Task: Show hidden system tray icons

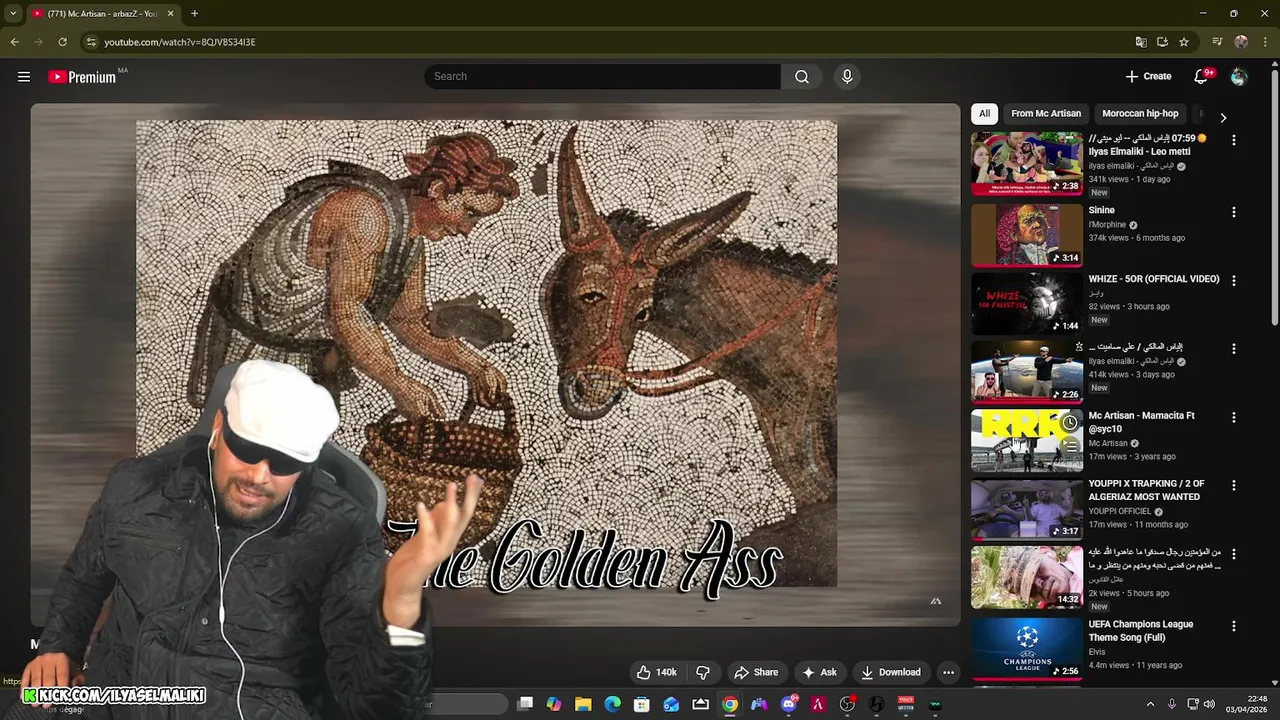Action: [x=1150, y=704]
